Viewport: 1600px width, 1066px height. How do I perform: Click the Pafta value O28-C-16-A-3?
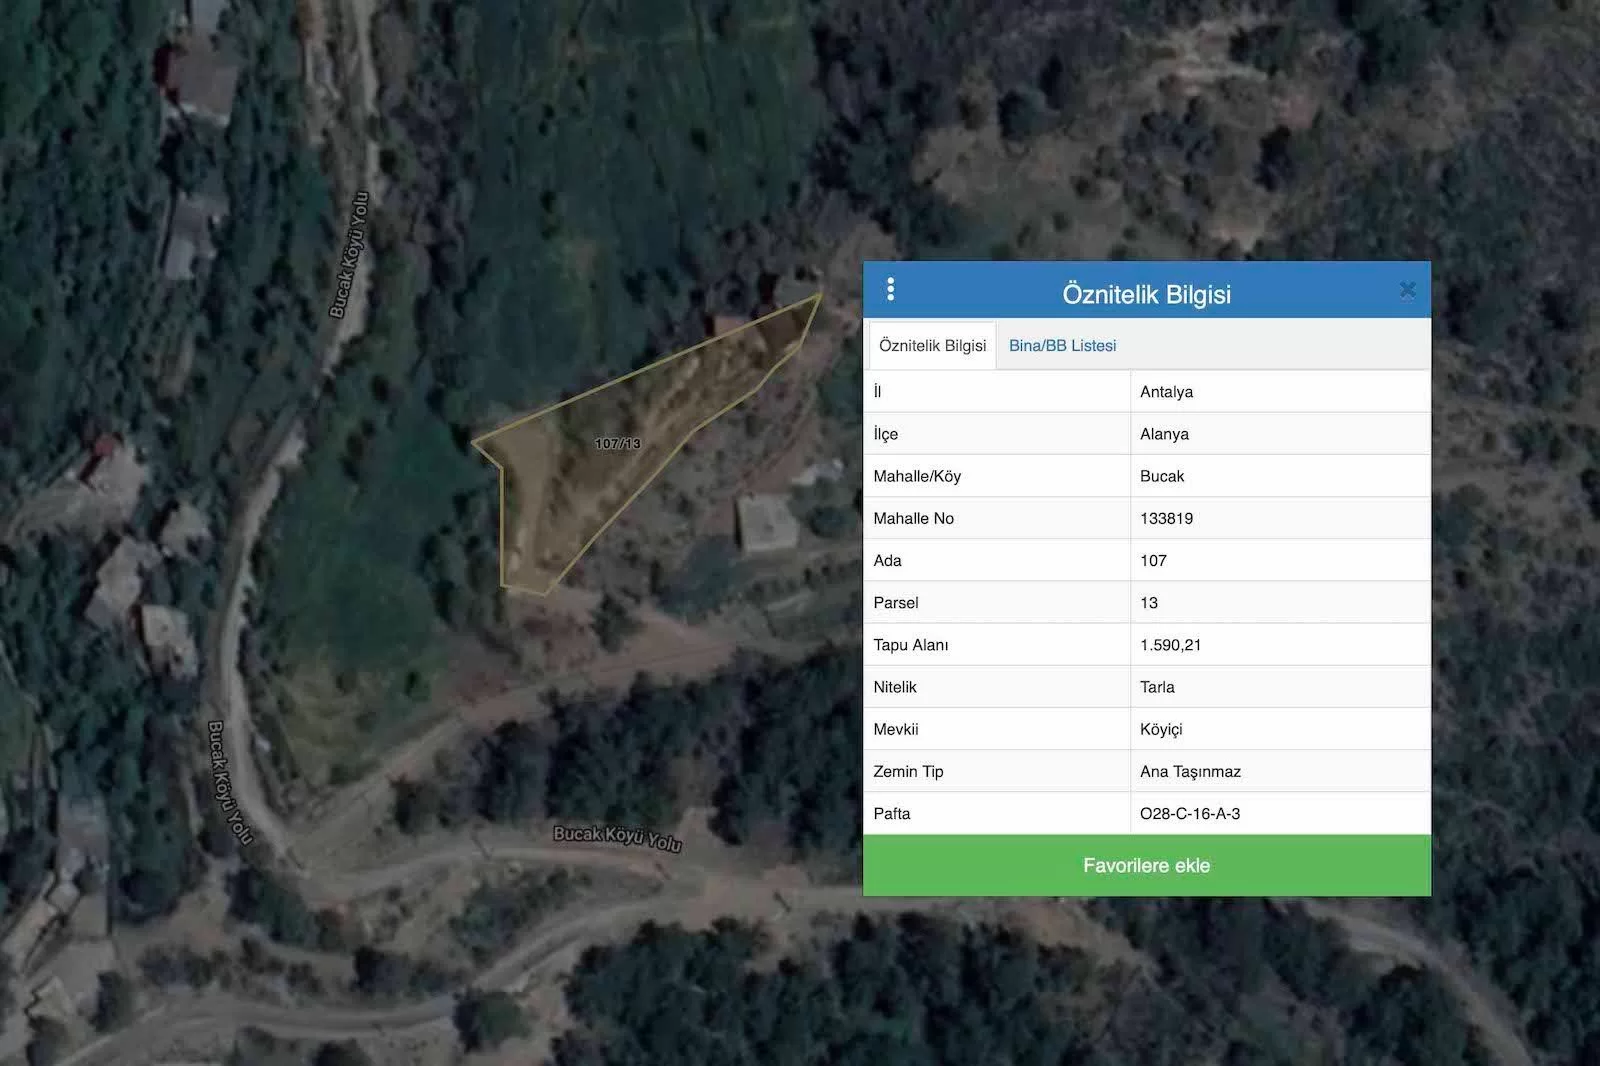point(1190,814)
